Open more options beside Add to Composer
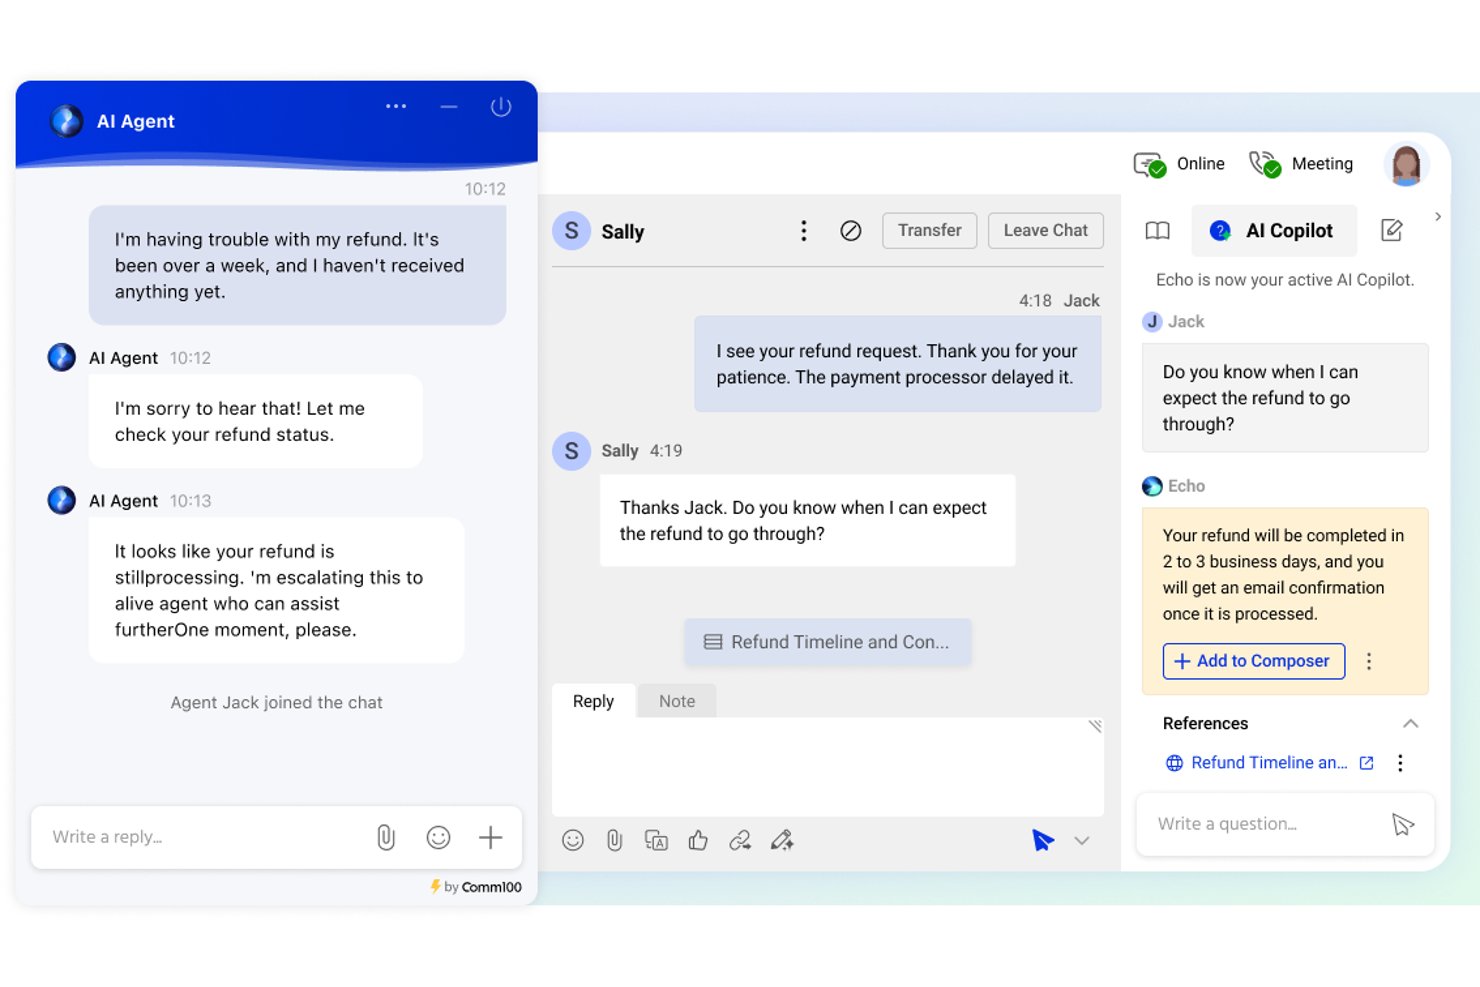This screenshot has height=987, width=1480. point(1369,661)
